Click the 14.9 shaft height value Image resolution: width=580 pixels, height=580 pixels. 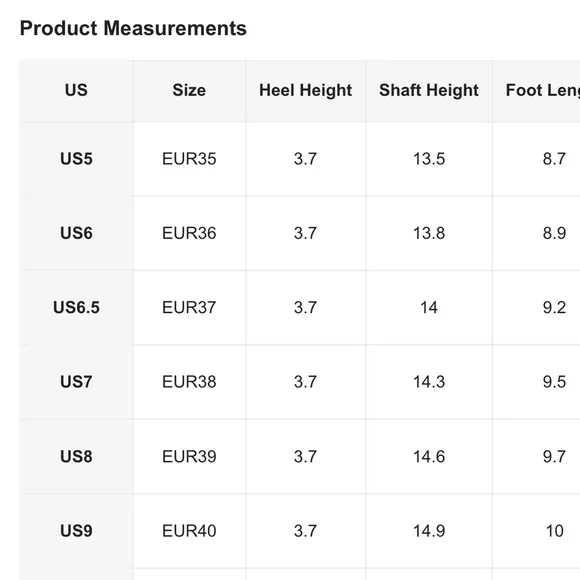pyautogui.click(x=429, y=531)
